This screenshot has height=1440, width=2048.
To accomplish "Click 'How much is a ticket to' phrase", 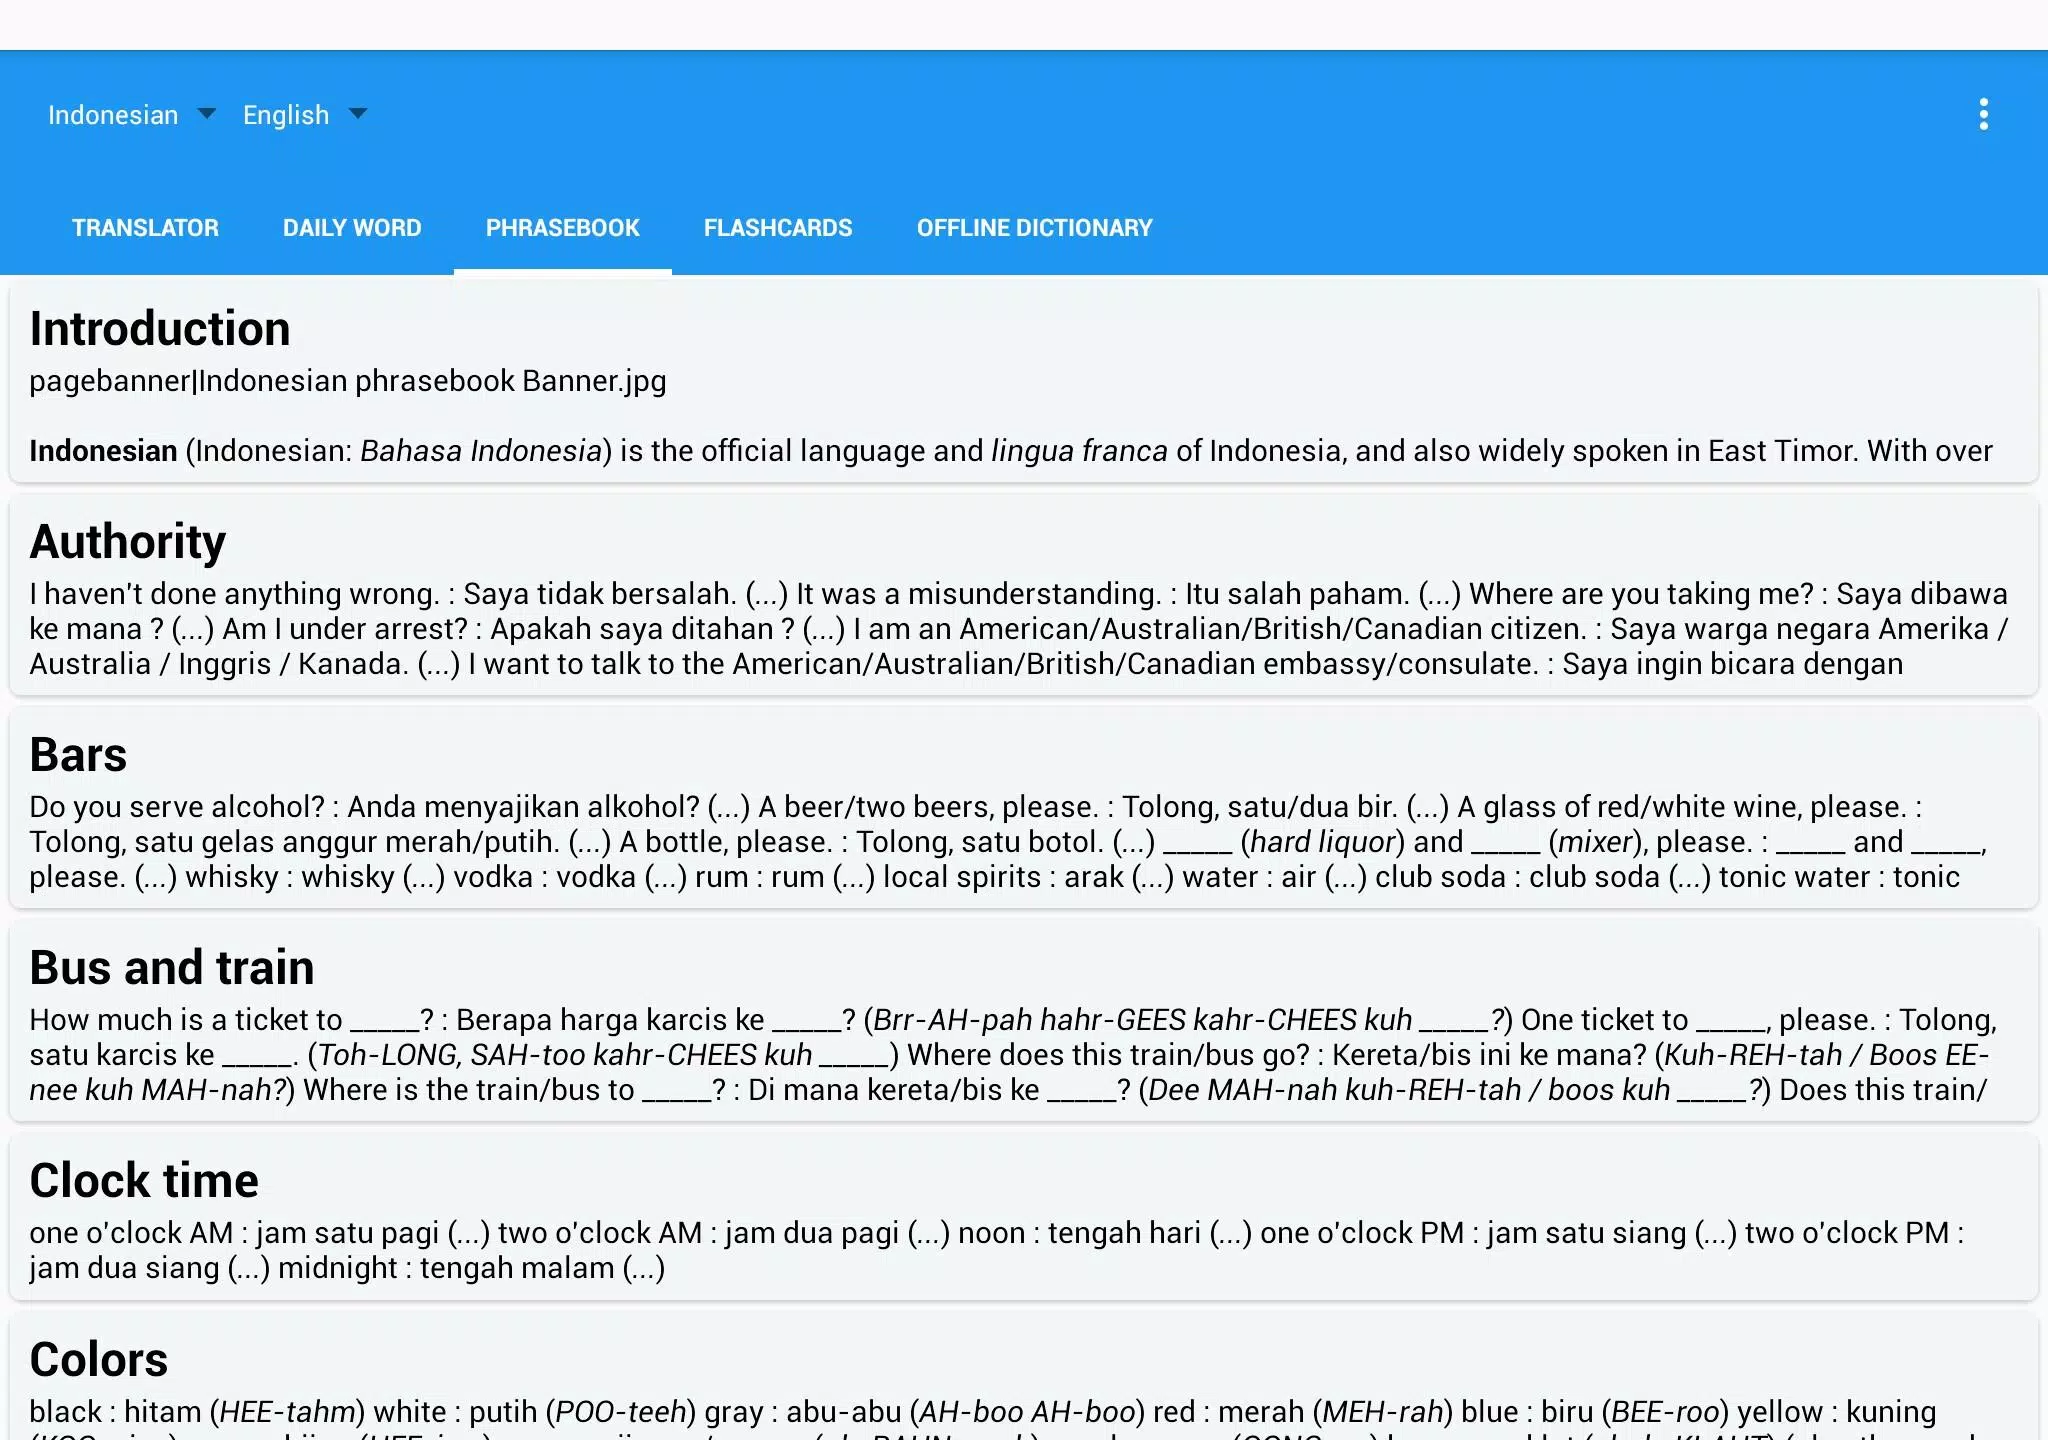I will (x=185, y=1020).
